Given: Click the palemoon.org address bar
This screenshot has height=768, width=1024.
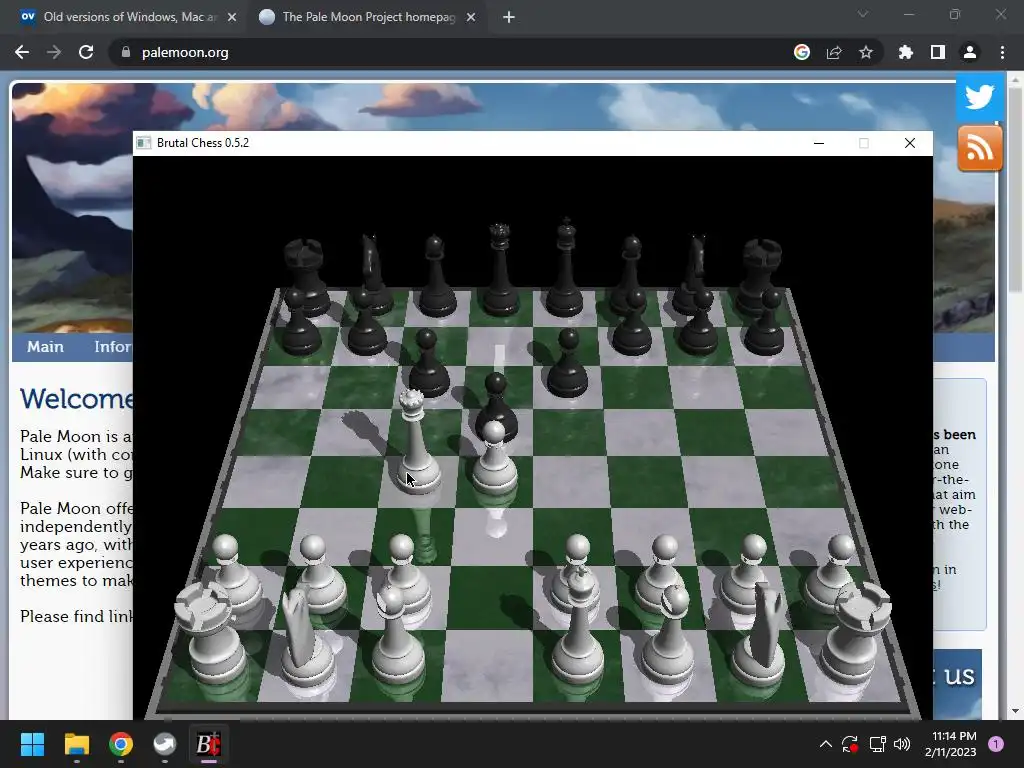Looking at the screenshot, I should tap(451, 52).
